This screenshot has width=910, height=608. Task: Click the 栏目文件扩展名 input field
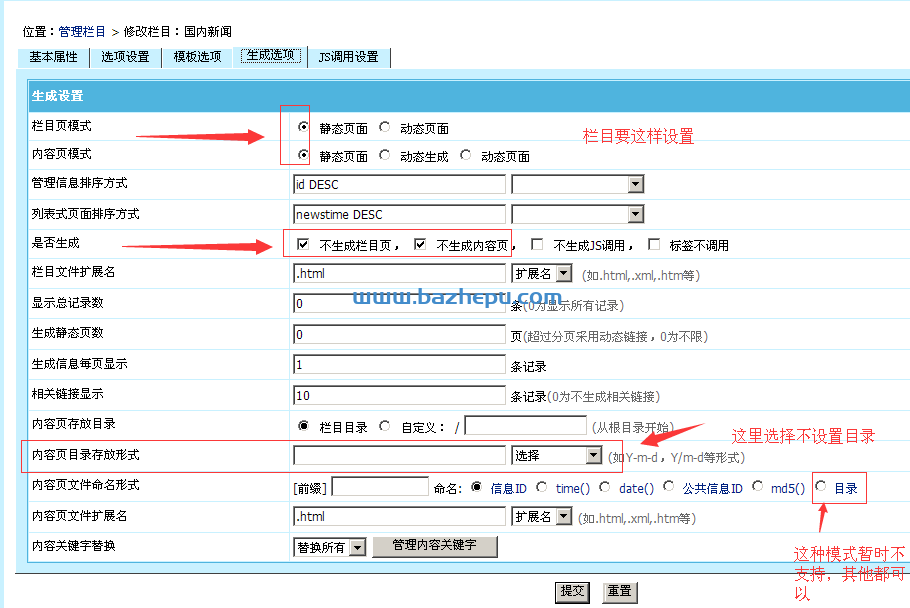click(x=399, y=273)
